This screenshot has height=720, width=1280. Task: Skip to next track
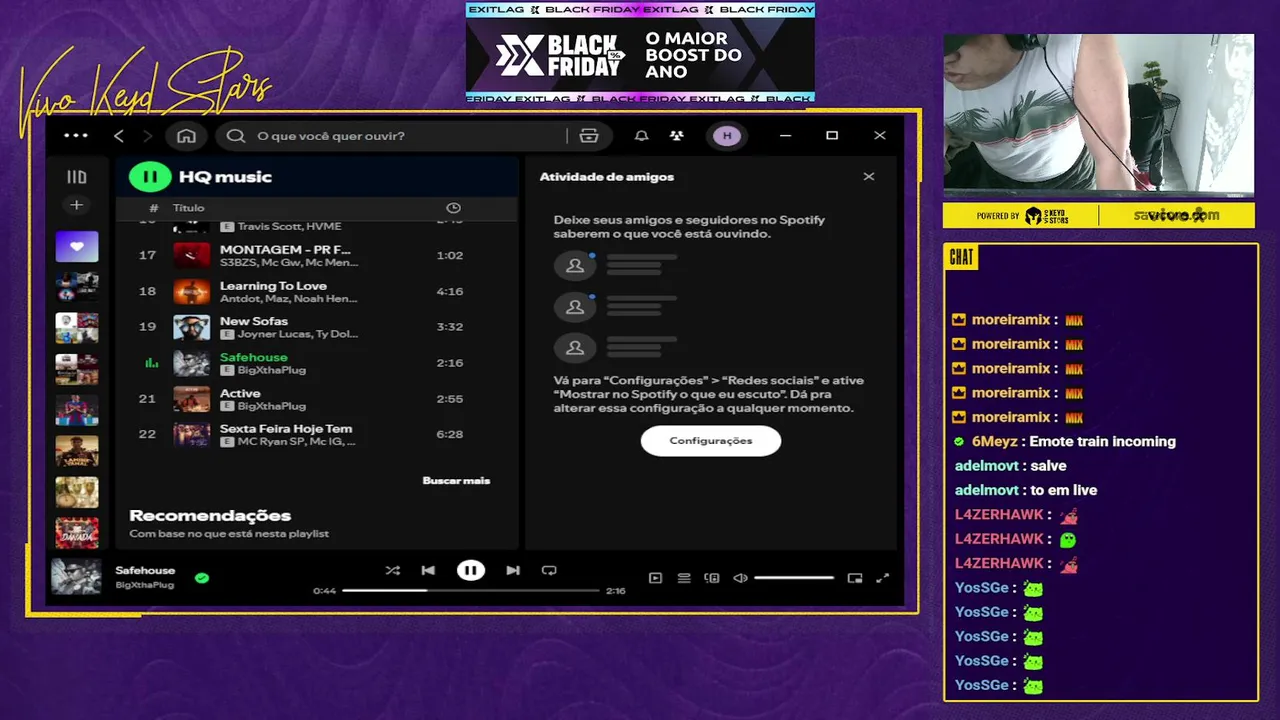pyautogui.click(x=513, y=571)
